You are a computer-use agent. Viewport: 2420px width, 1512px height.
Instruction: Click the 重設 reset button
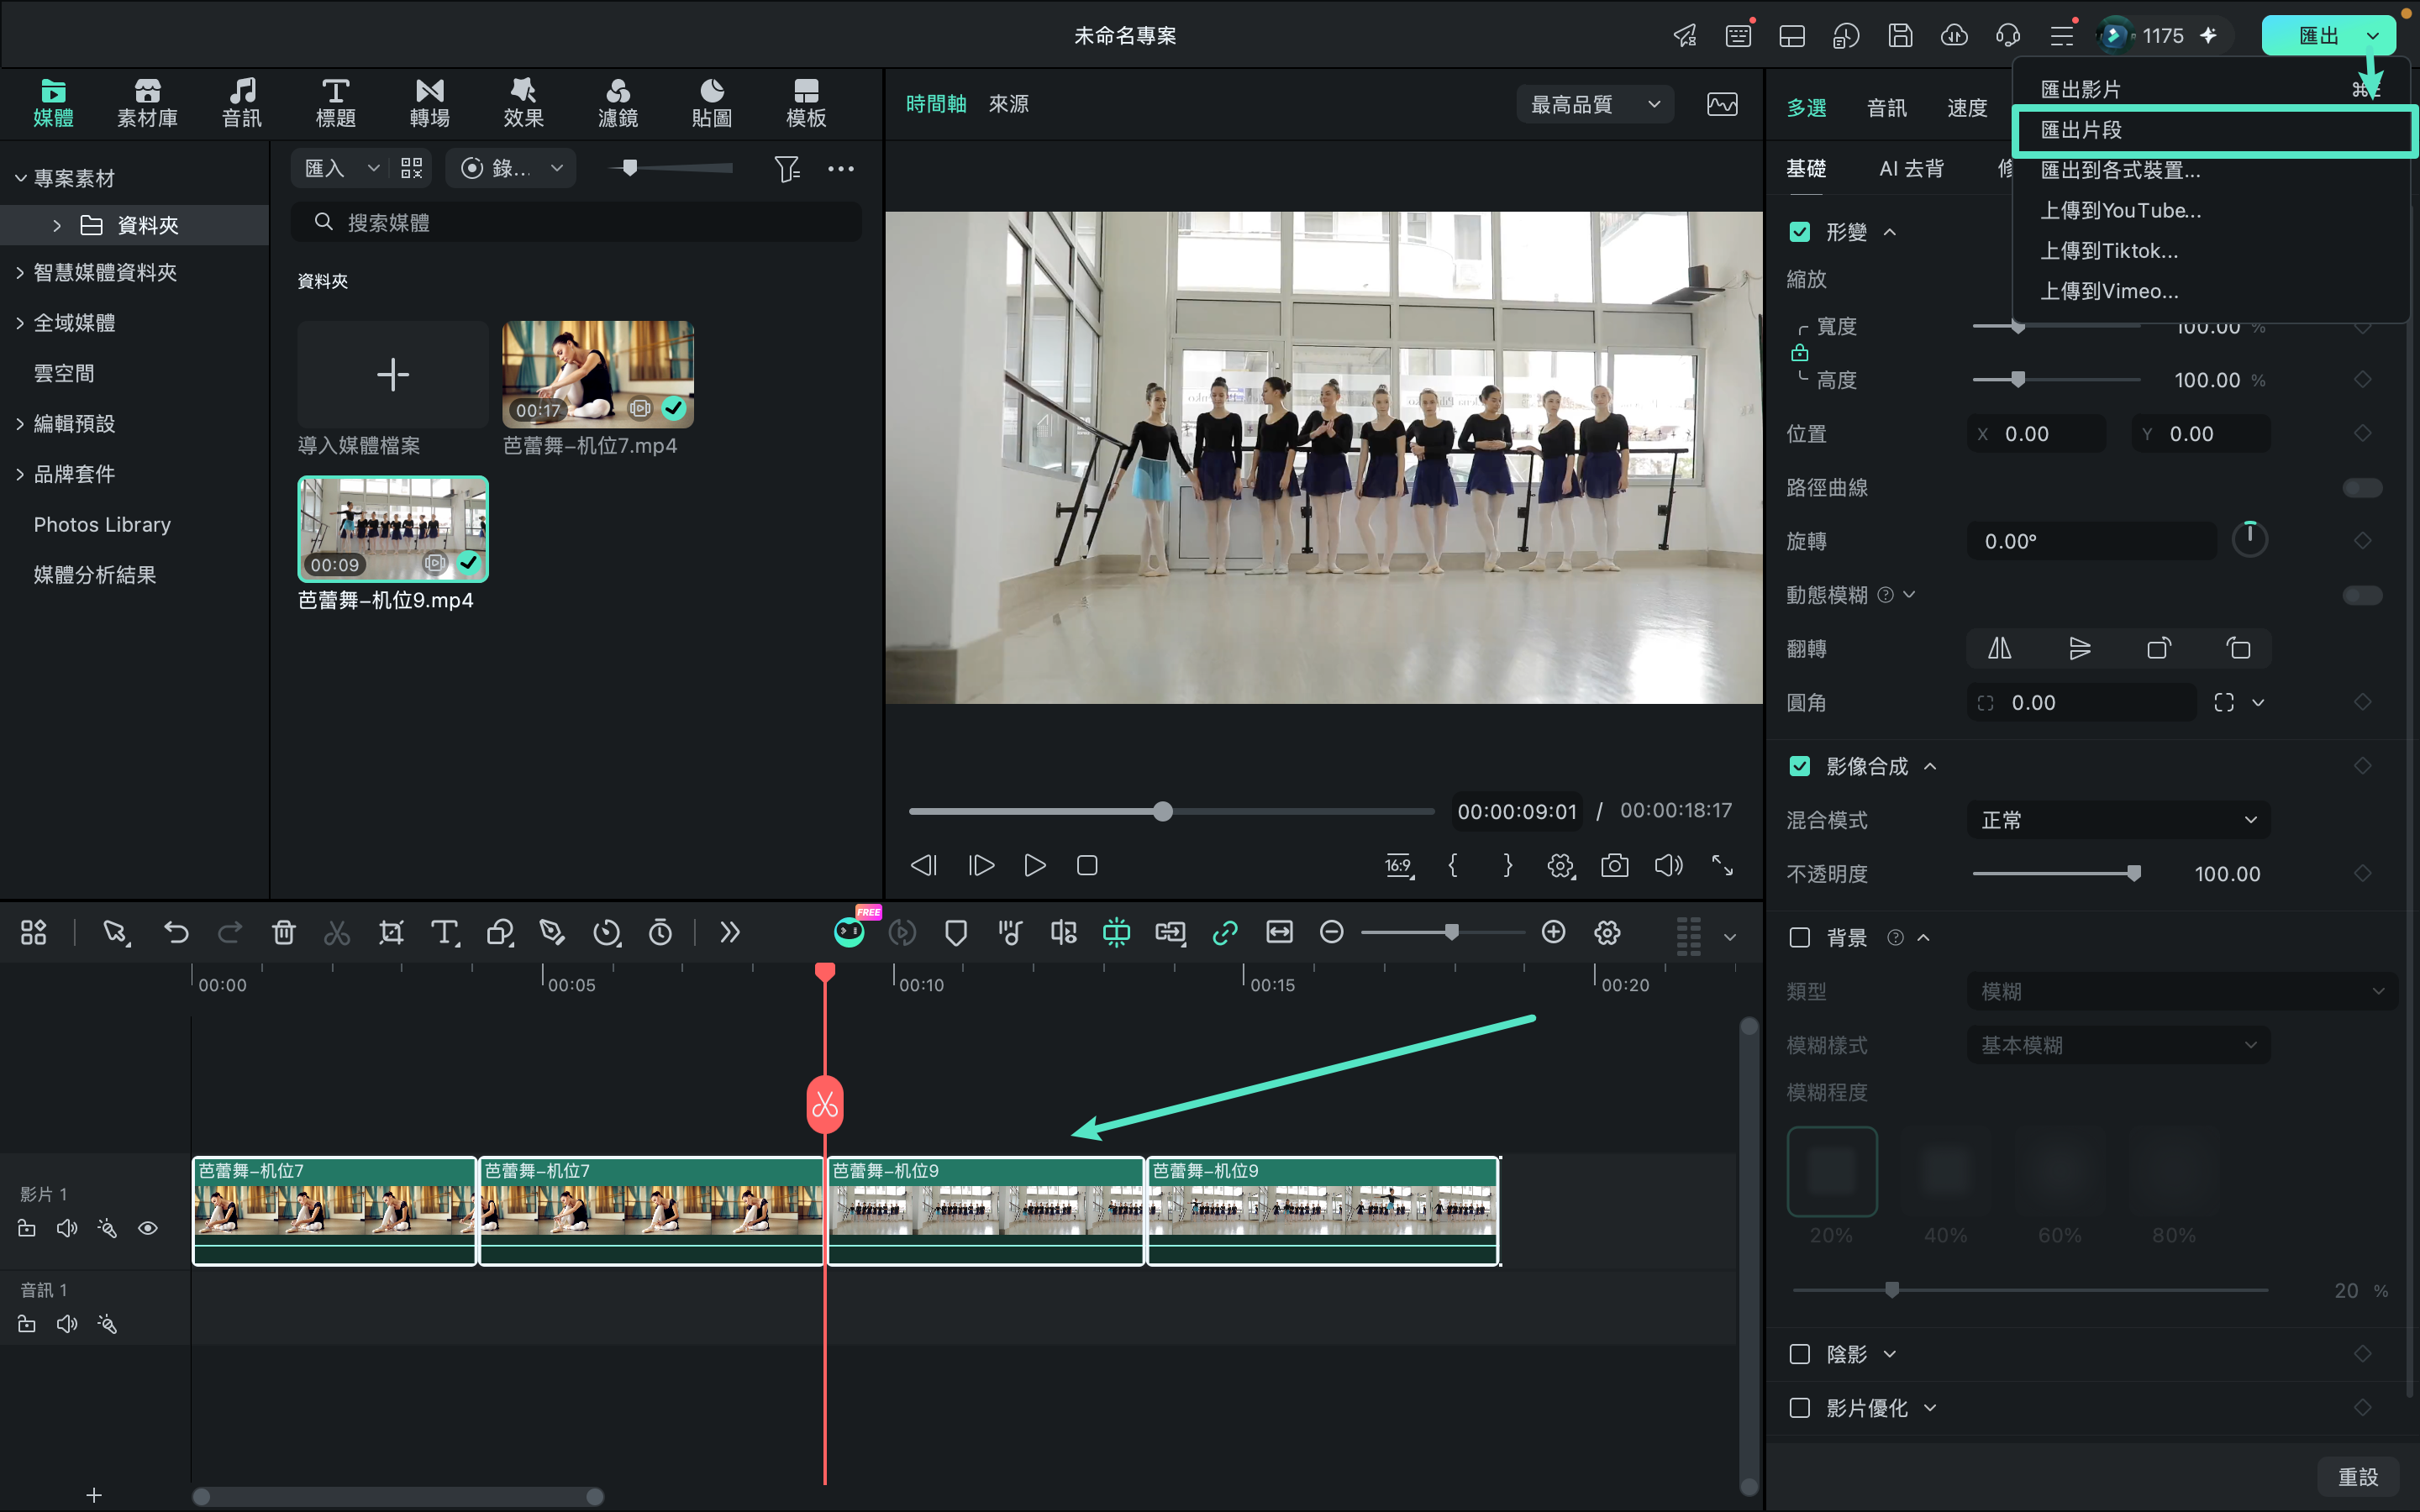(2358, 1476)
